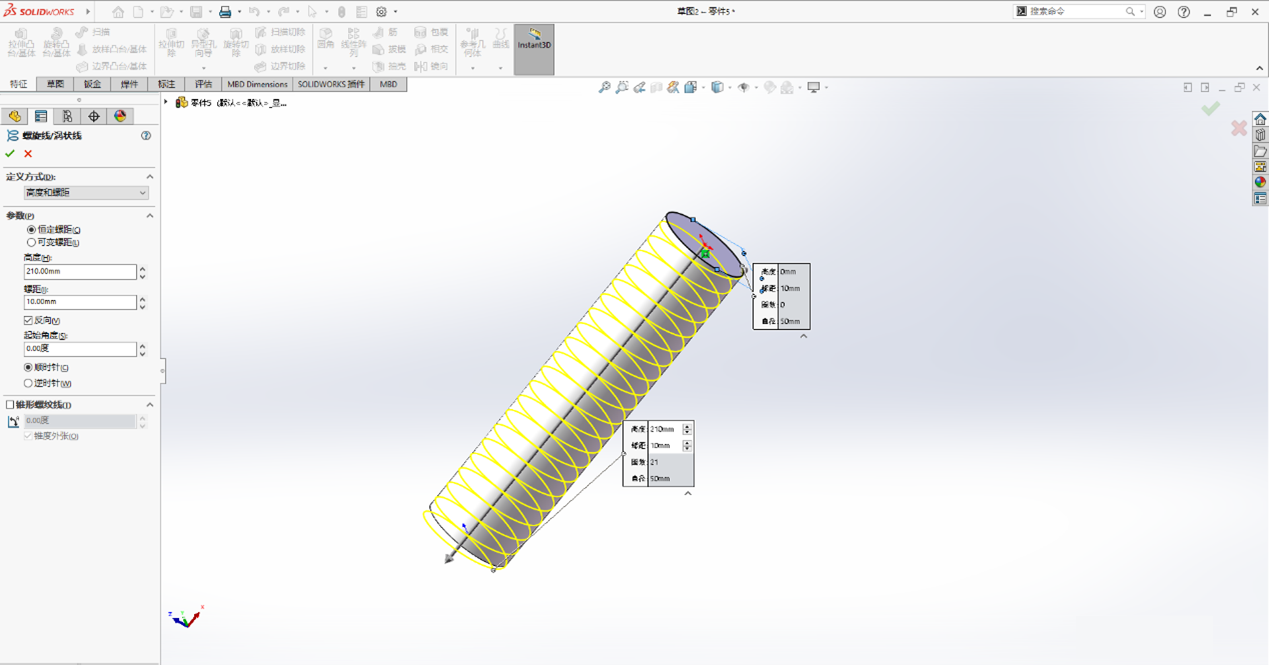The height and width of the screenshot is (665, 1269).
Task: Open helix PropertyManager help question mark
Action: [145, 135]
